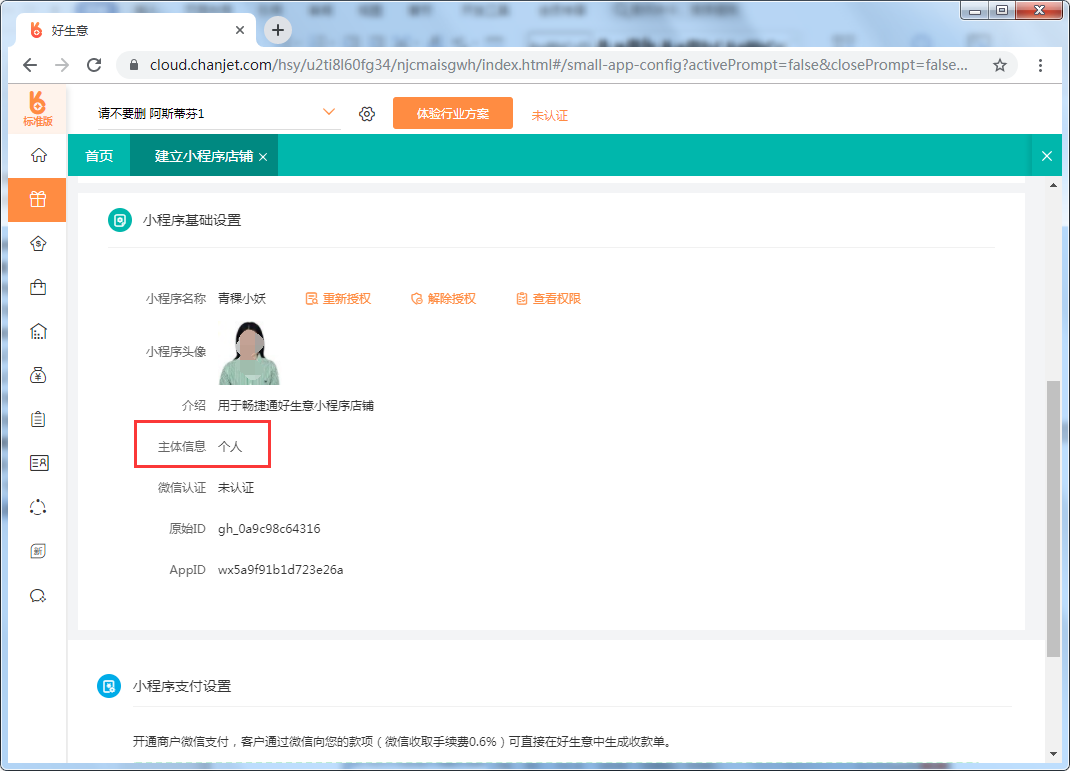Open the contact card sidebar icon
Image resolution: width=1070 pixels, height=771 pixels.
click(38, 463)
